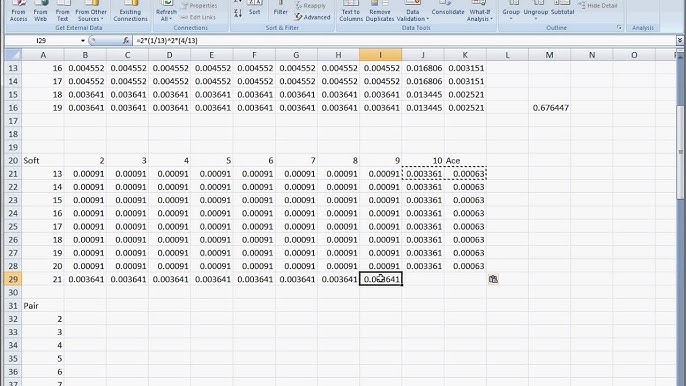
Task: Click the Paste Options icon
Action: 493,279
